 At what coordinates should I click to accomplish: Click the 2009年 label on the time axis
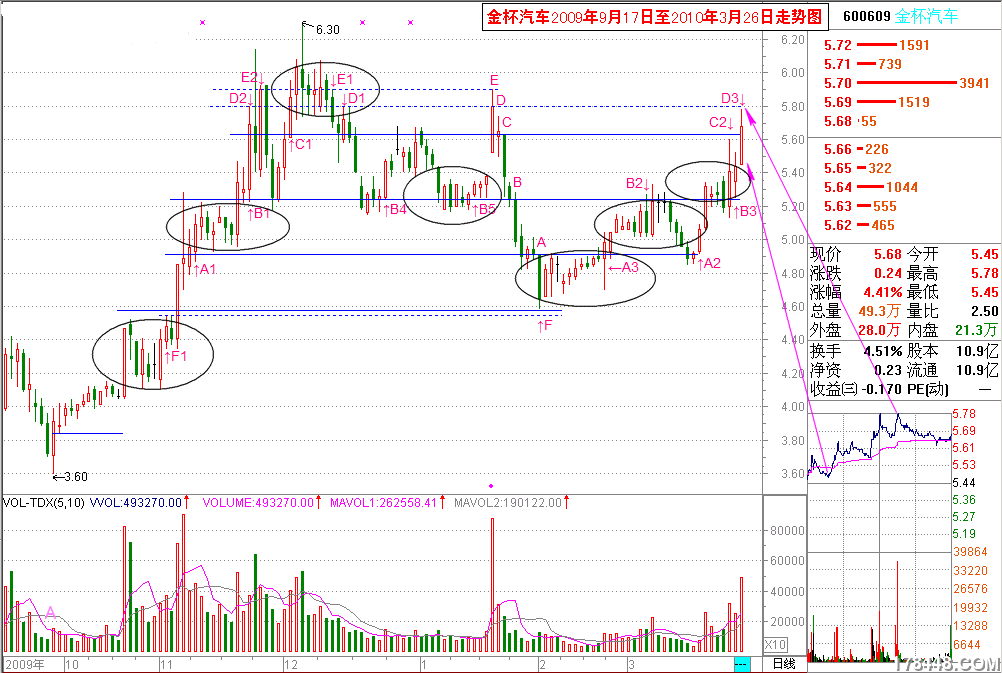point(24,664)
